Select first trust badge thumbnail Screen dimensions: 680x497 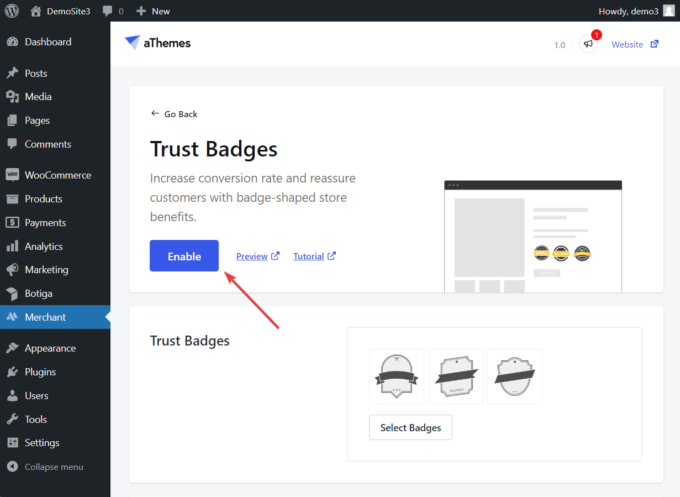coord(396,376)
